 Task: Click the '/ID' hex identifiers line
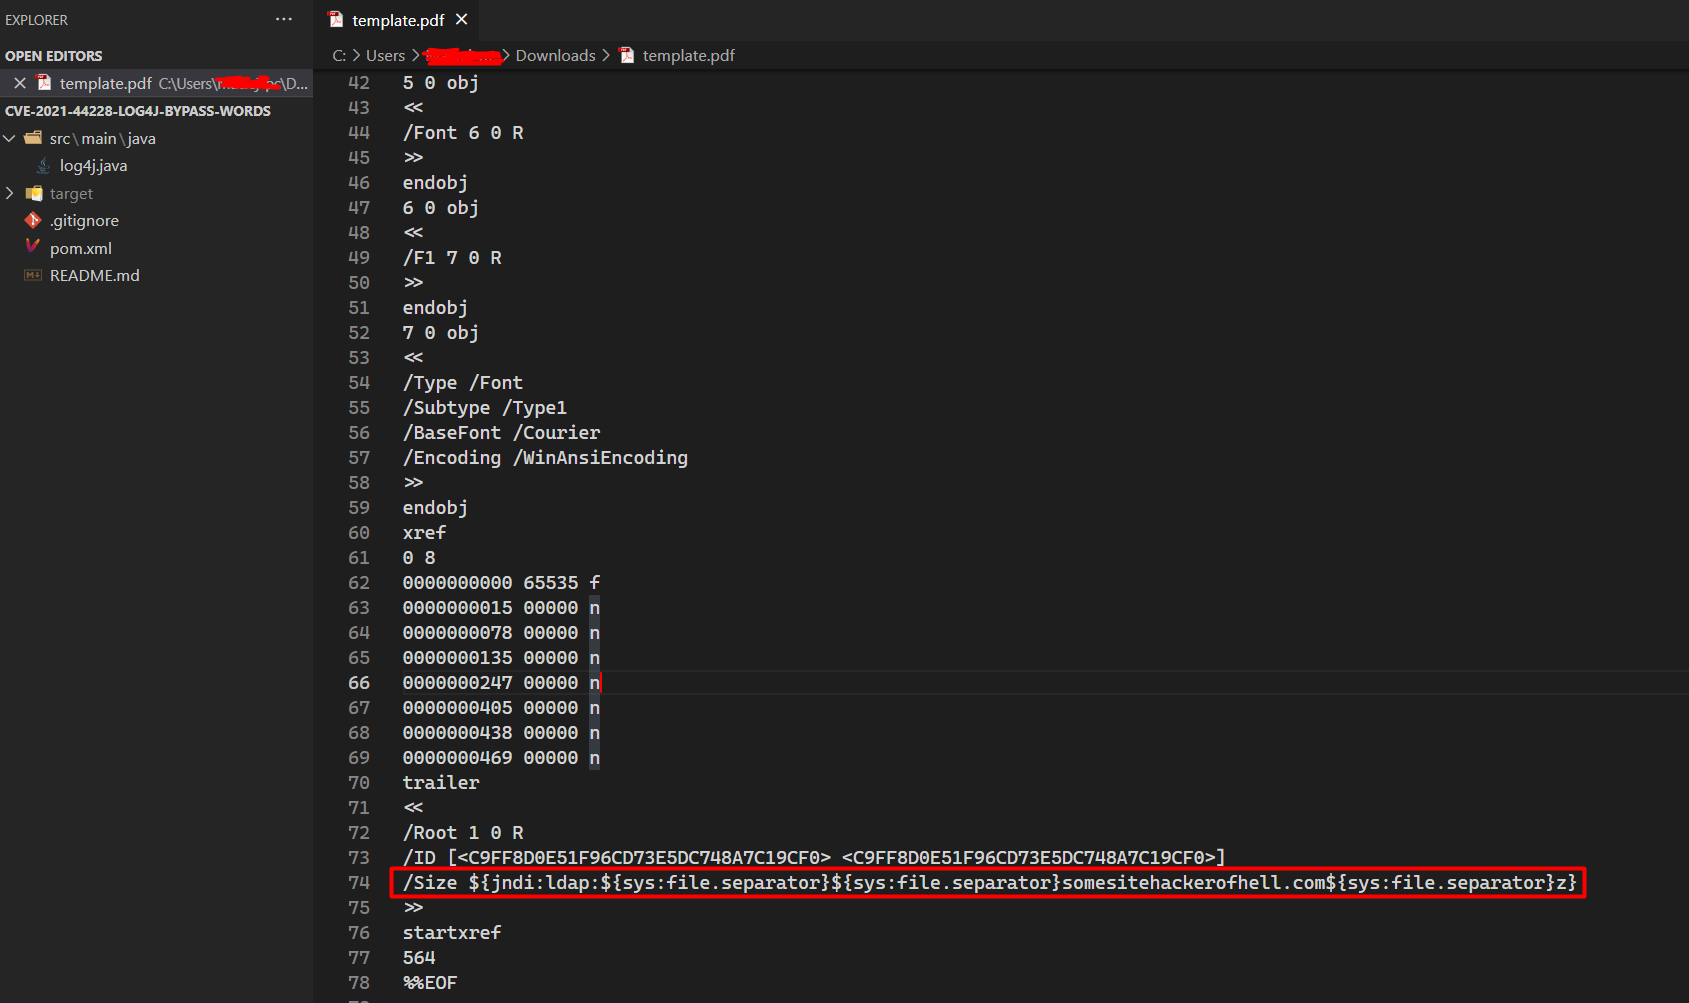(x=814, y=858)
